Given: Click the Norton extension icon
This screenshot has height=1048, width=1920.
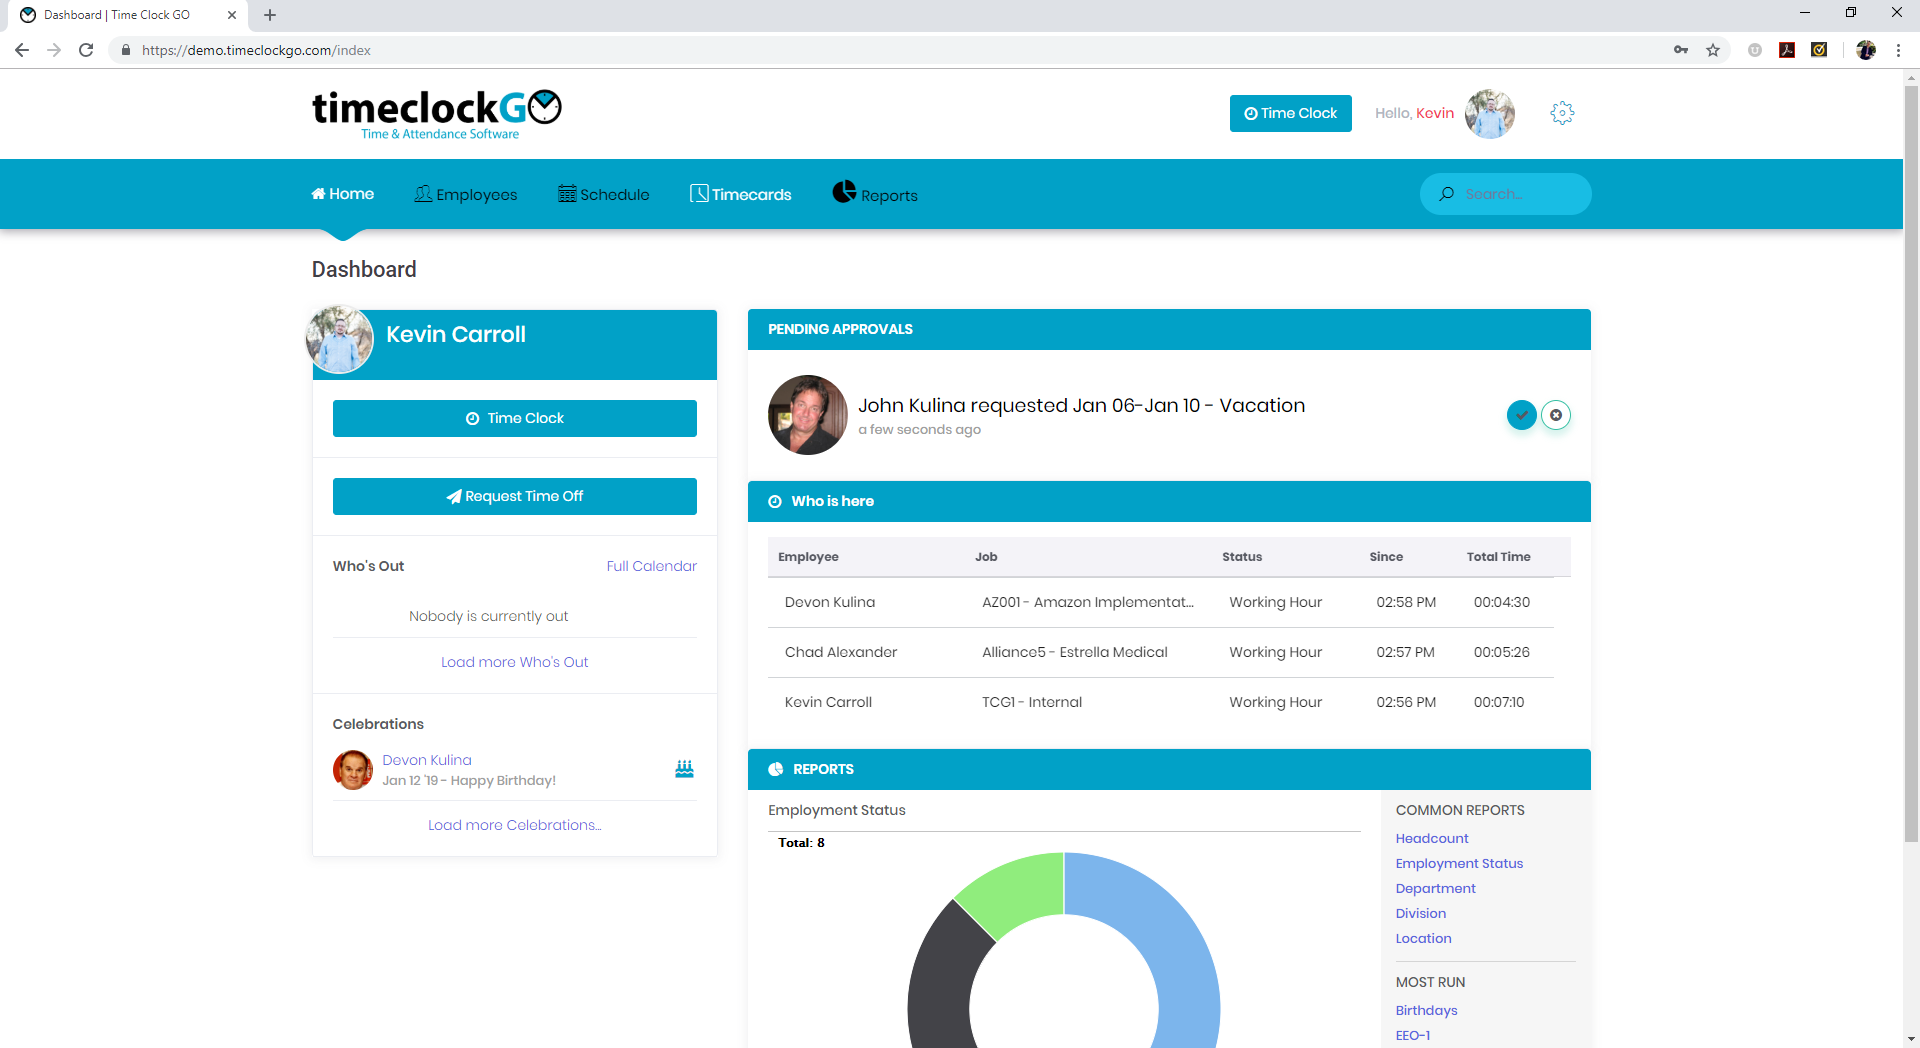Looking at the screenshot, I should [x=1819, y=50].
